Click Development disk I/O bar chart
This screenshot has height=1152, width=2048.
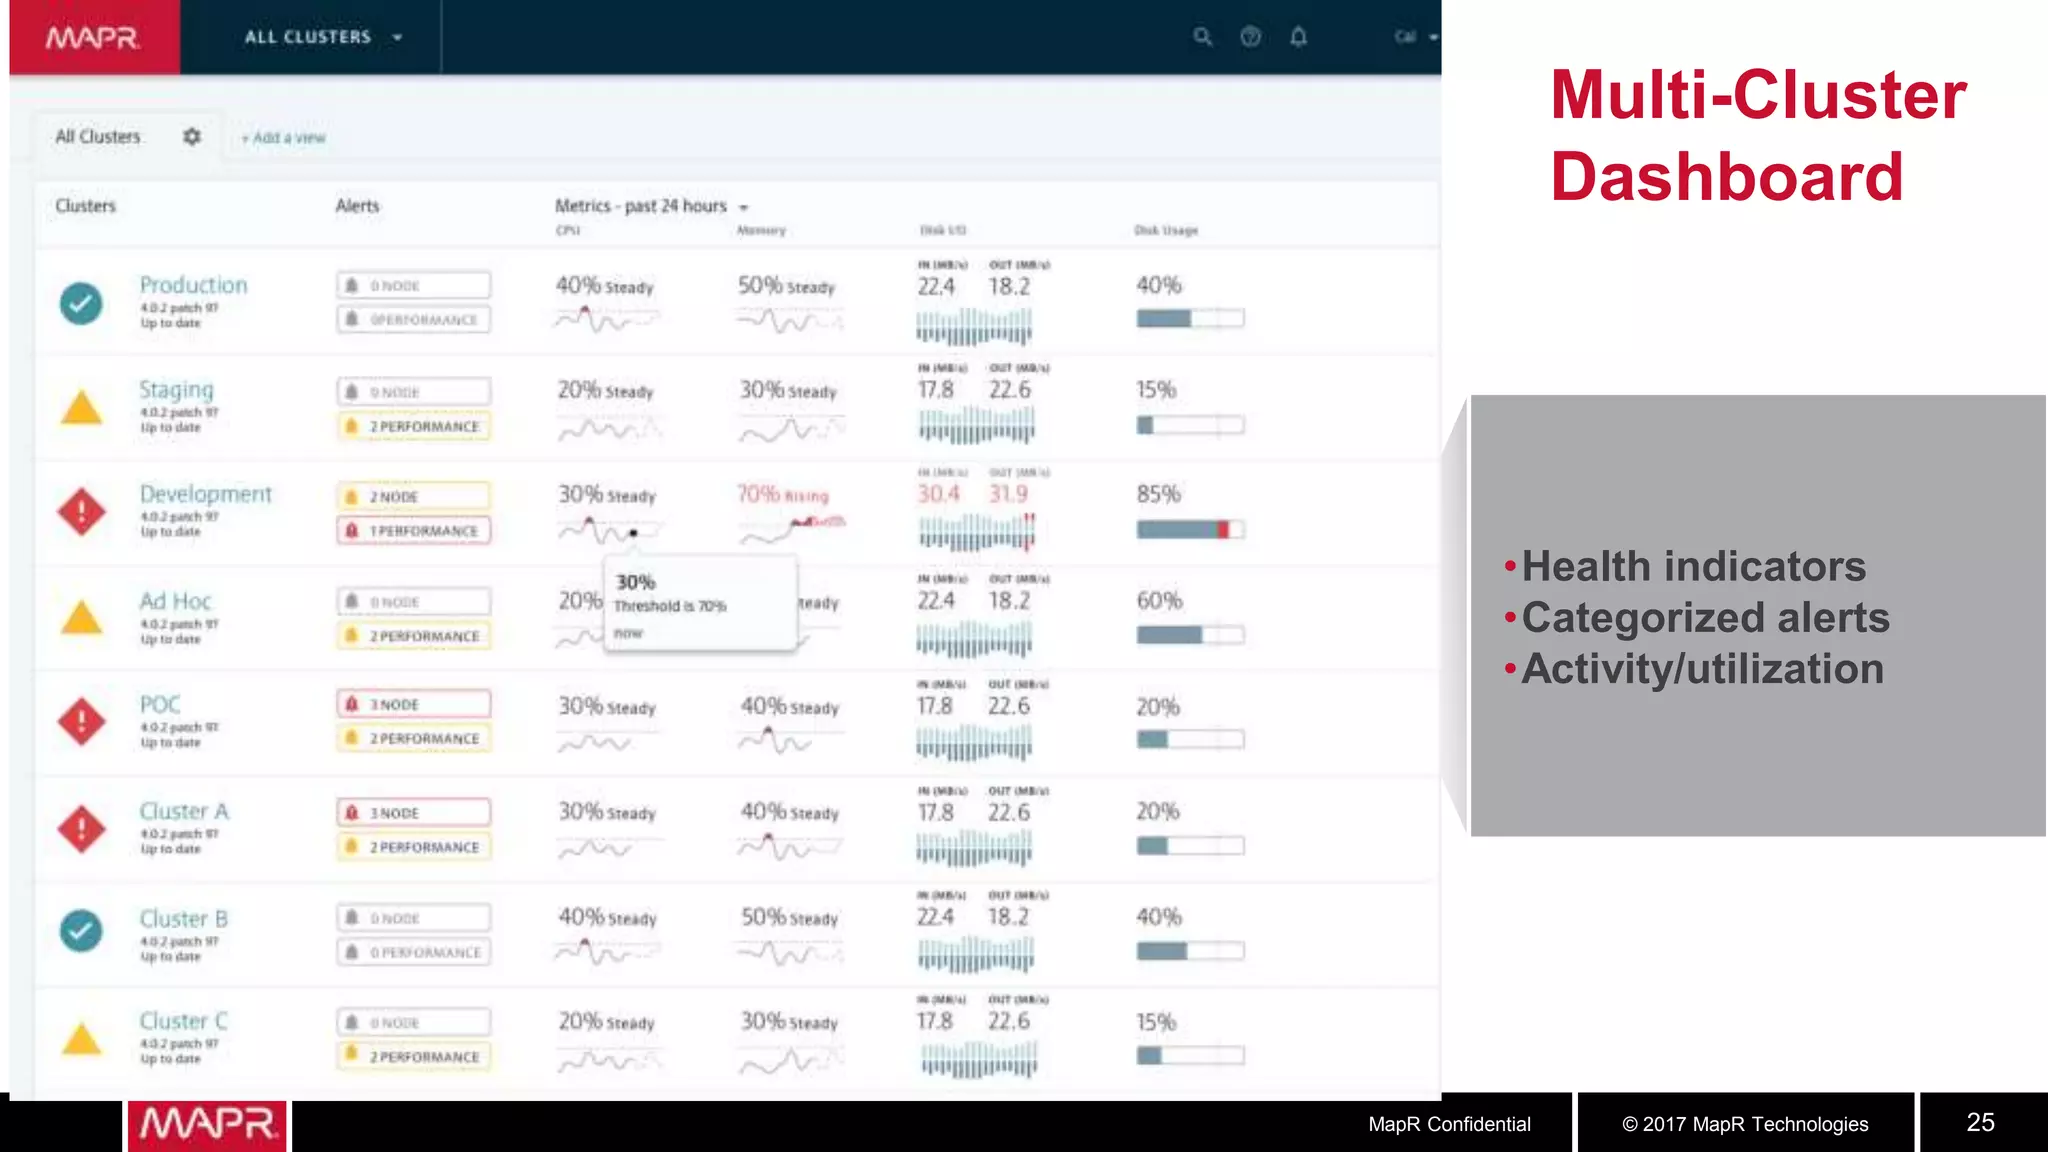(x=977, y=532)
